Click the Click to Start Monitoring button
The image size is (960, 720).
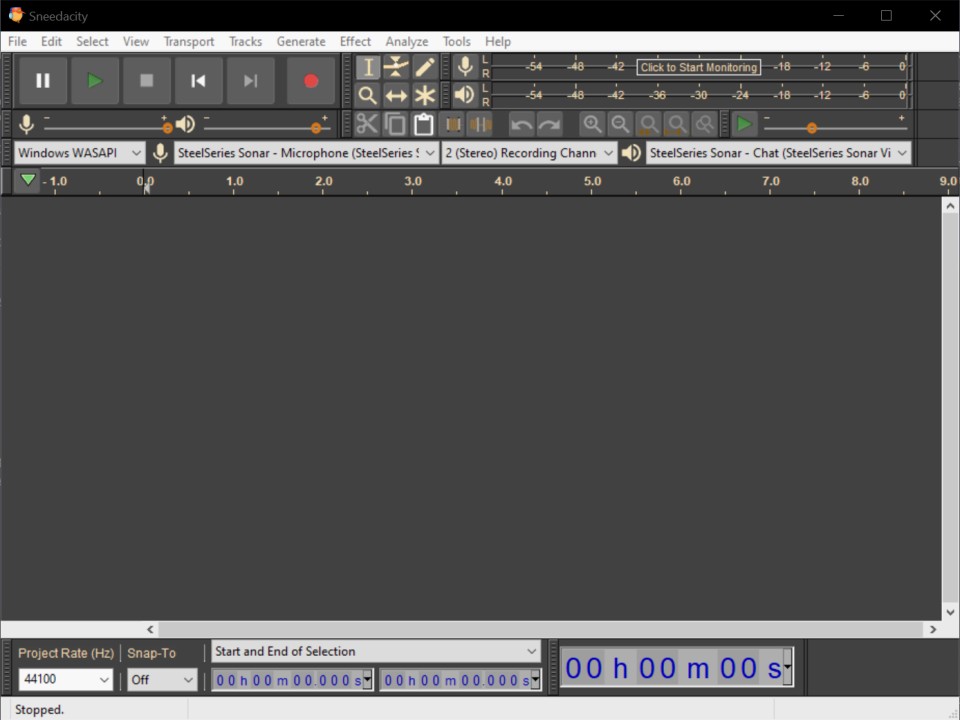pos(699,67)
